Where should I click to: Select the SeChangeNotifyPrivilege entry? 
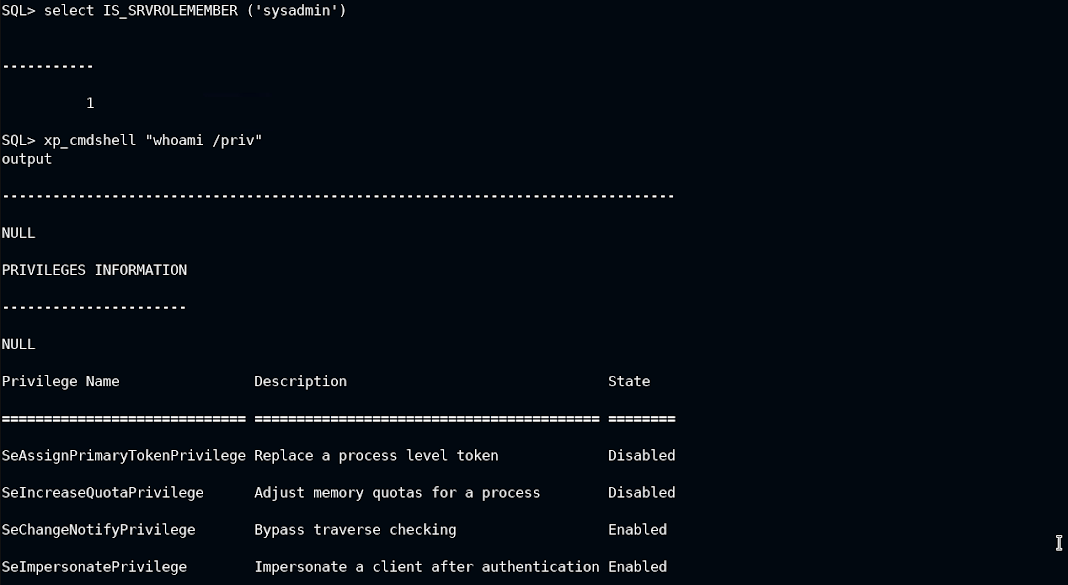(x=98, y=529)
